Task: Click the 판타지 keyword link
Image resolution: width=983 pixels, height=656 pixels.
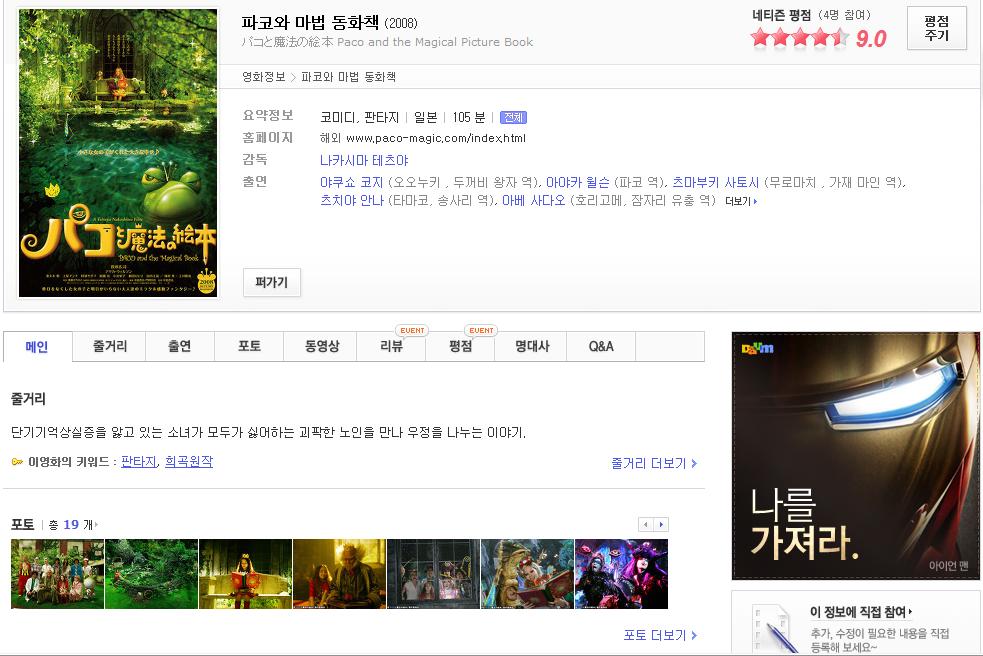Action: click(x=139, y=462)
